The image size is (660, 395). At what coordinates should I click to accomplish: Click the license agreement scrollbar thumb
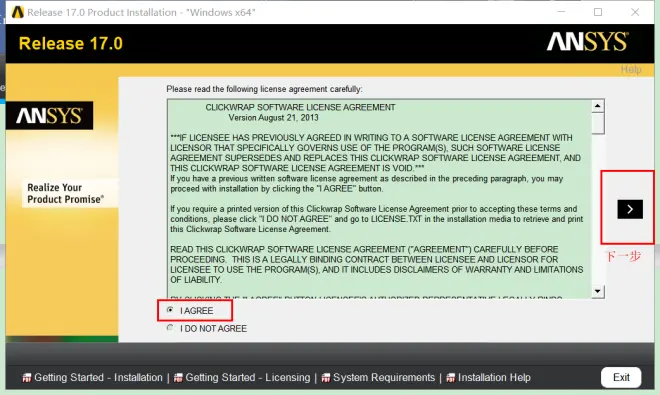(x=598, y=123)
